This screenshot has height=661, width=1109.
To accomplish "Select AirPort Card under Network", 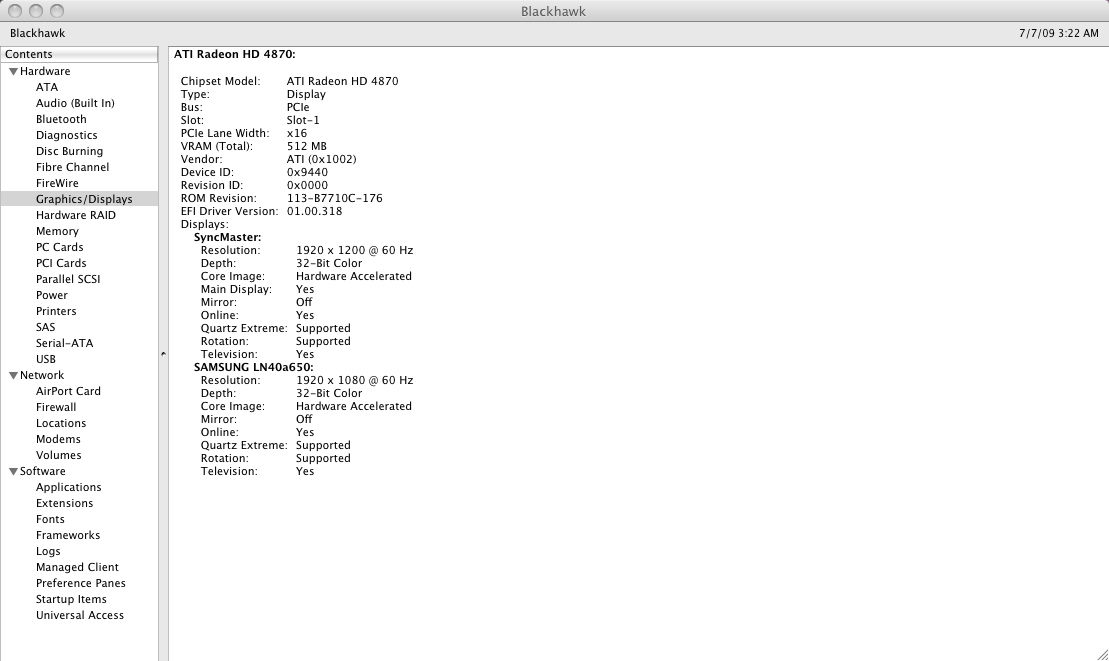I will (68, 391).
